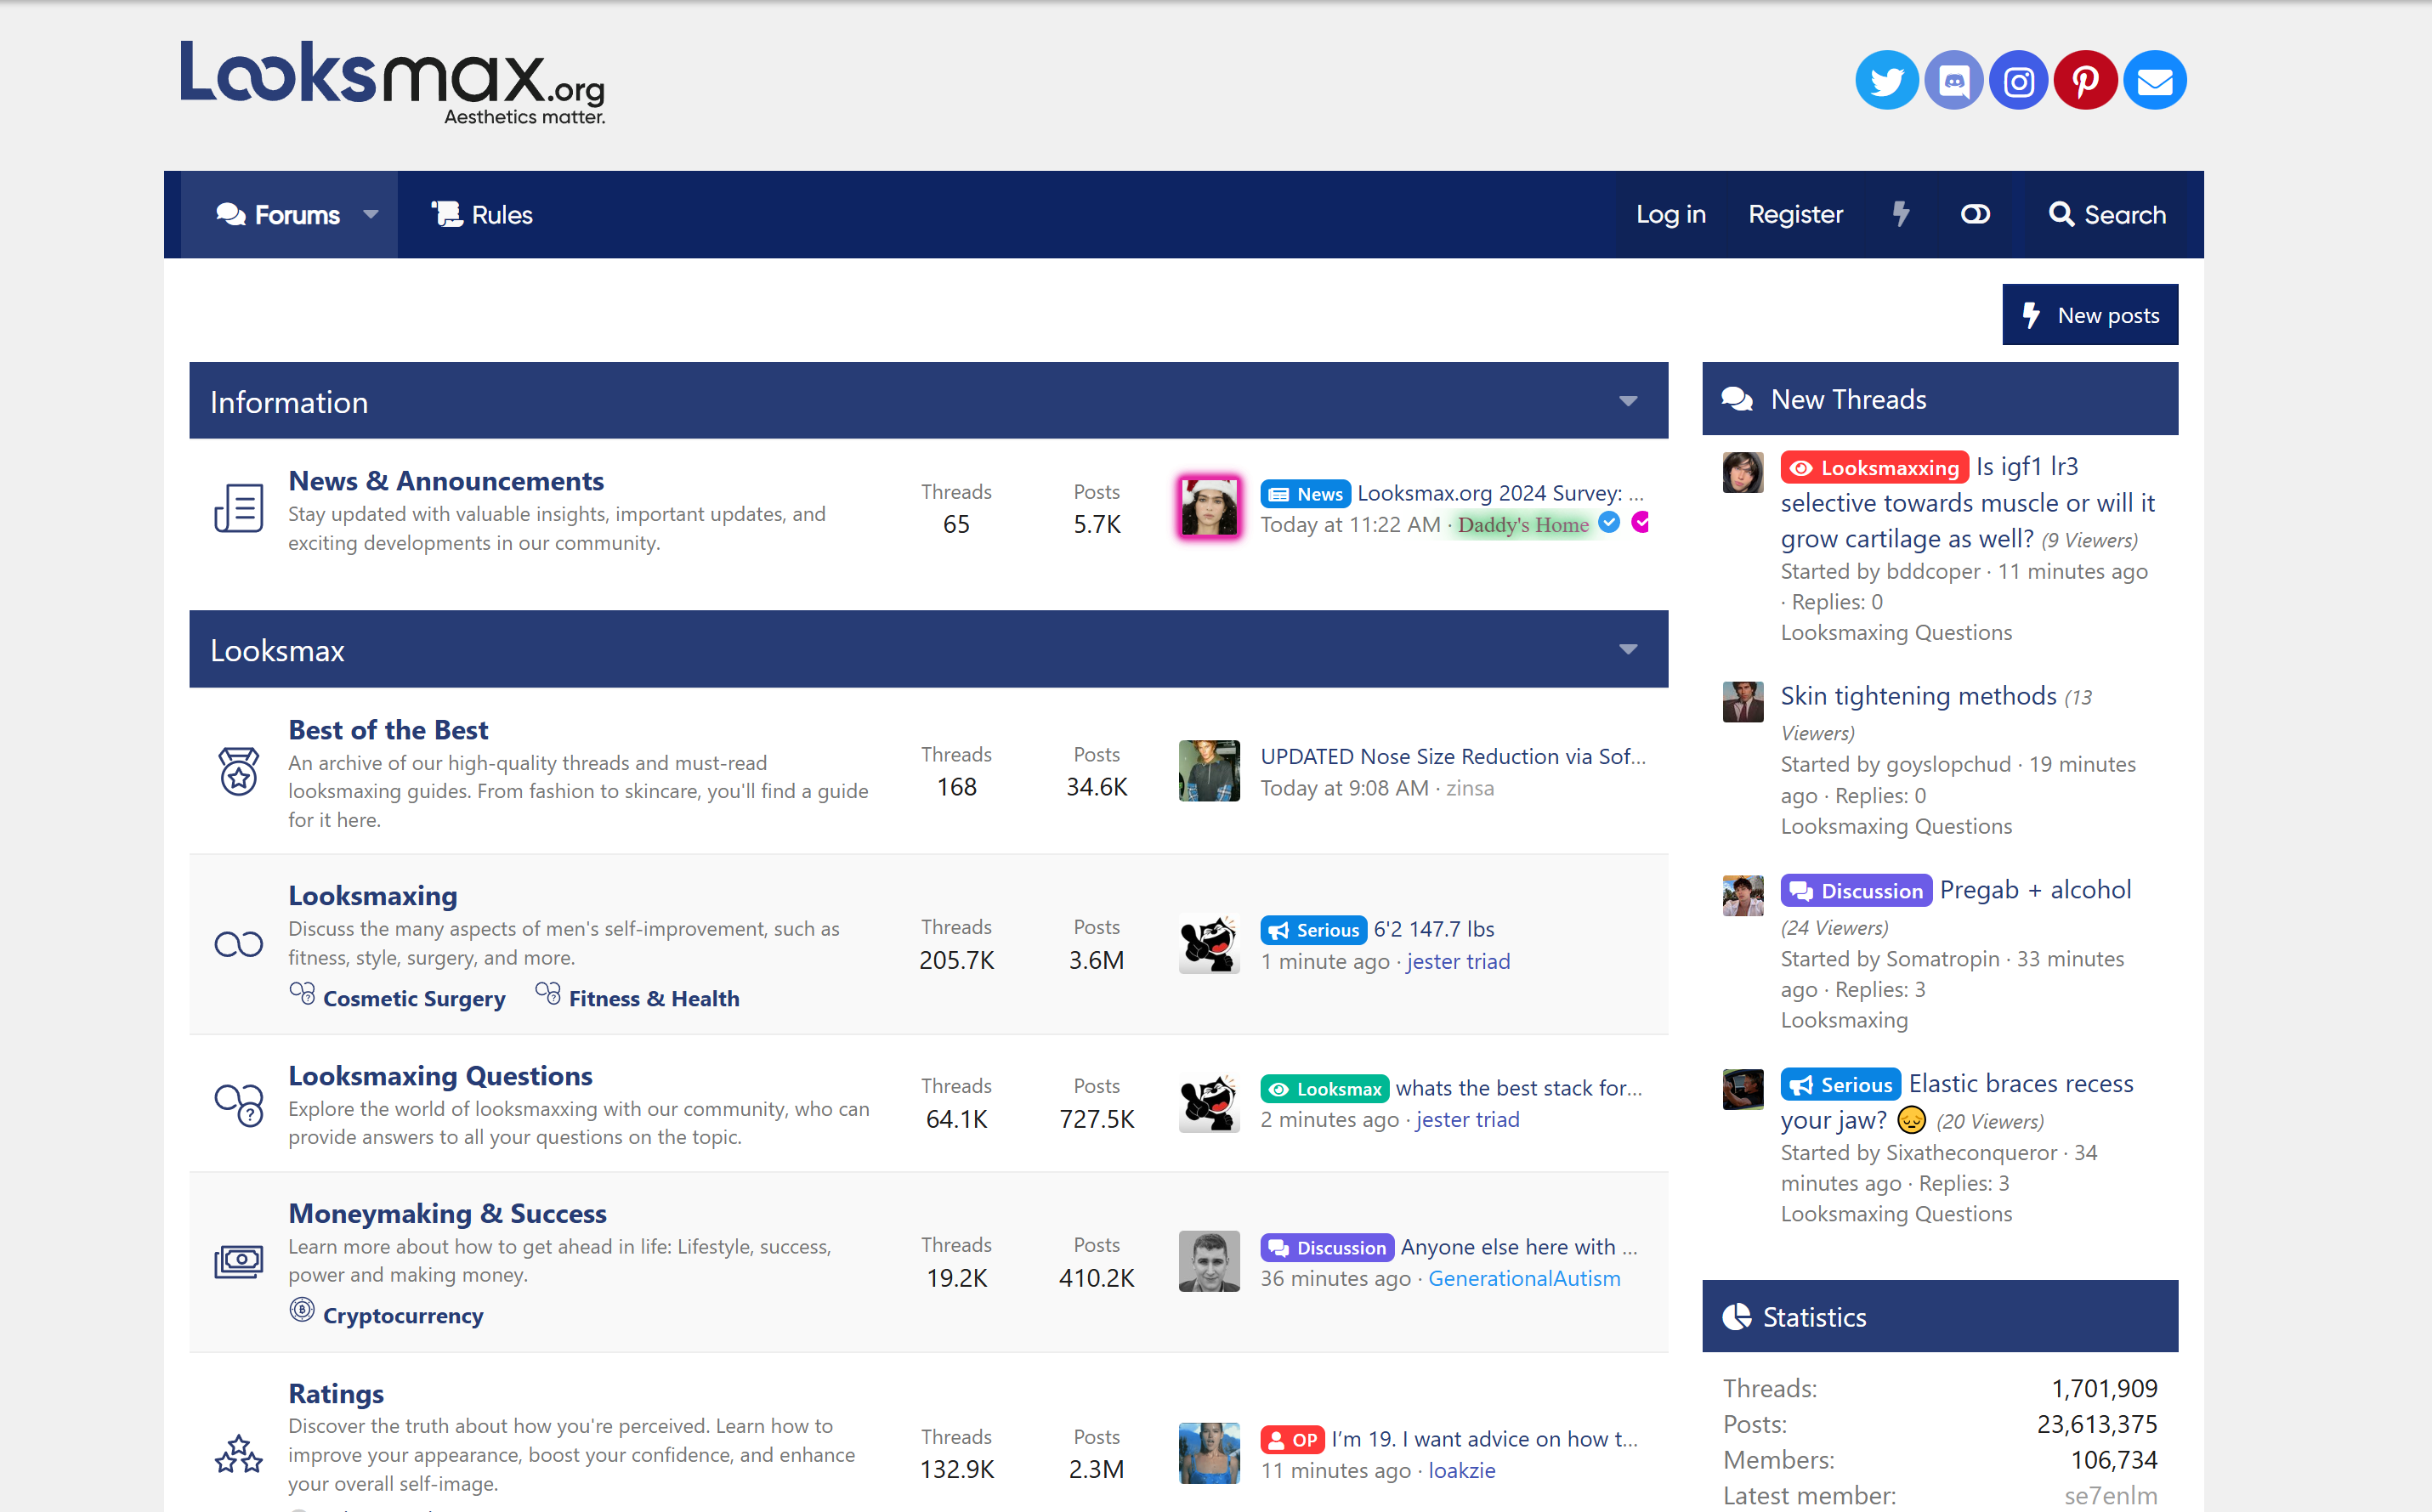2432x1512 pixels.
Task: Click the Looksmaxing Questions forum node icon
Action: pos(239,1104)
